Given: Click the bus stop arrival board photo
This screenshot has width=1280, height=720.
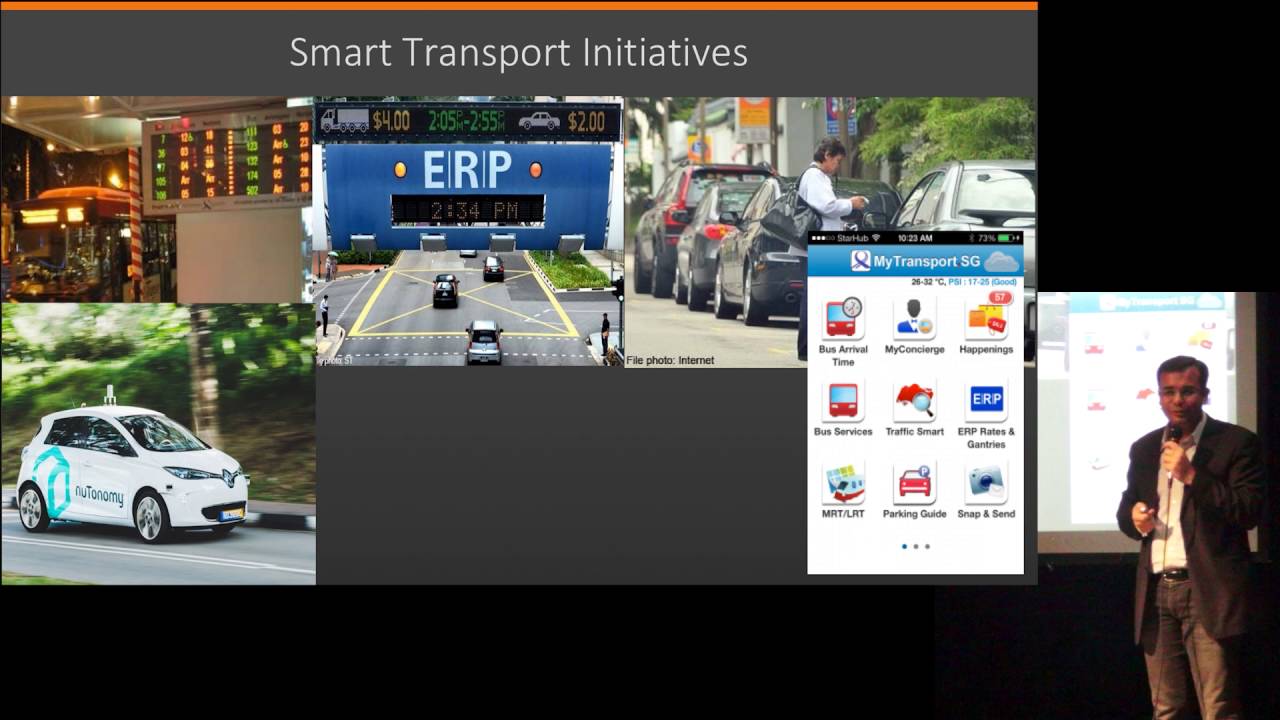Looking at the screenshot, I should click(x=158, y=199).
